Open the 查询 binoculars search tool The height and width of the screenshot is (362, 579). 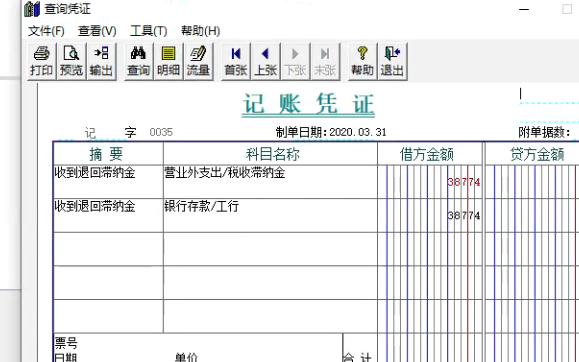point(138,61)
